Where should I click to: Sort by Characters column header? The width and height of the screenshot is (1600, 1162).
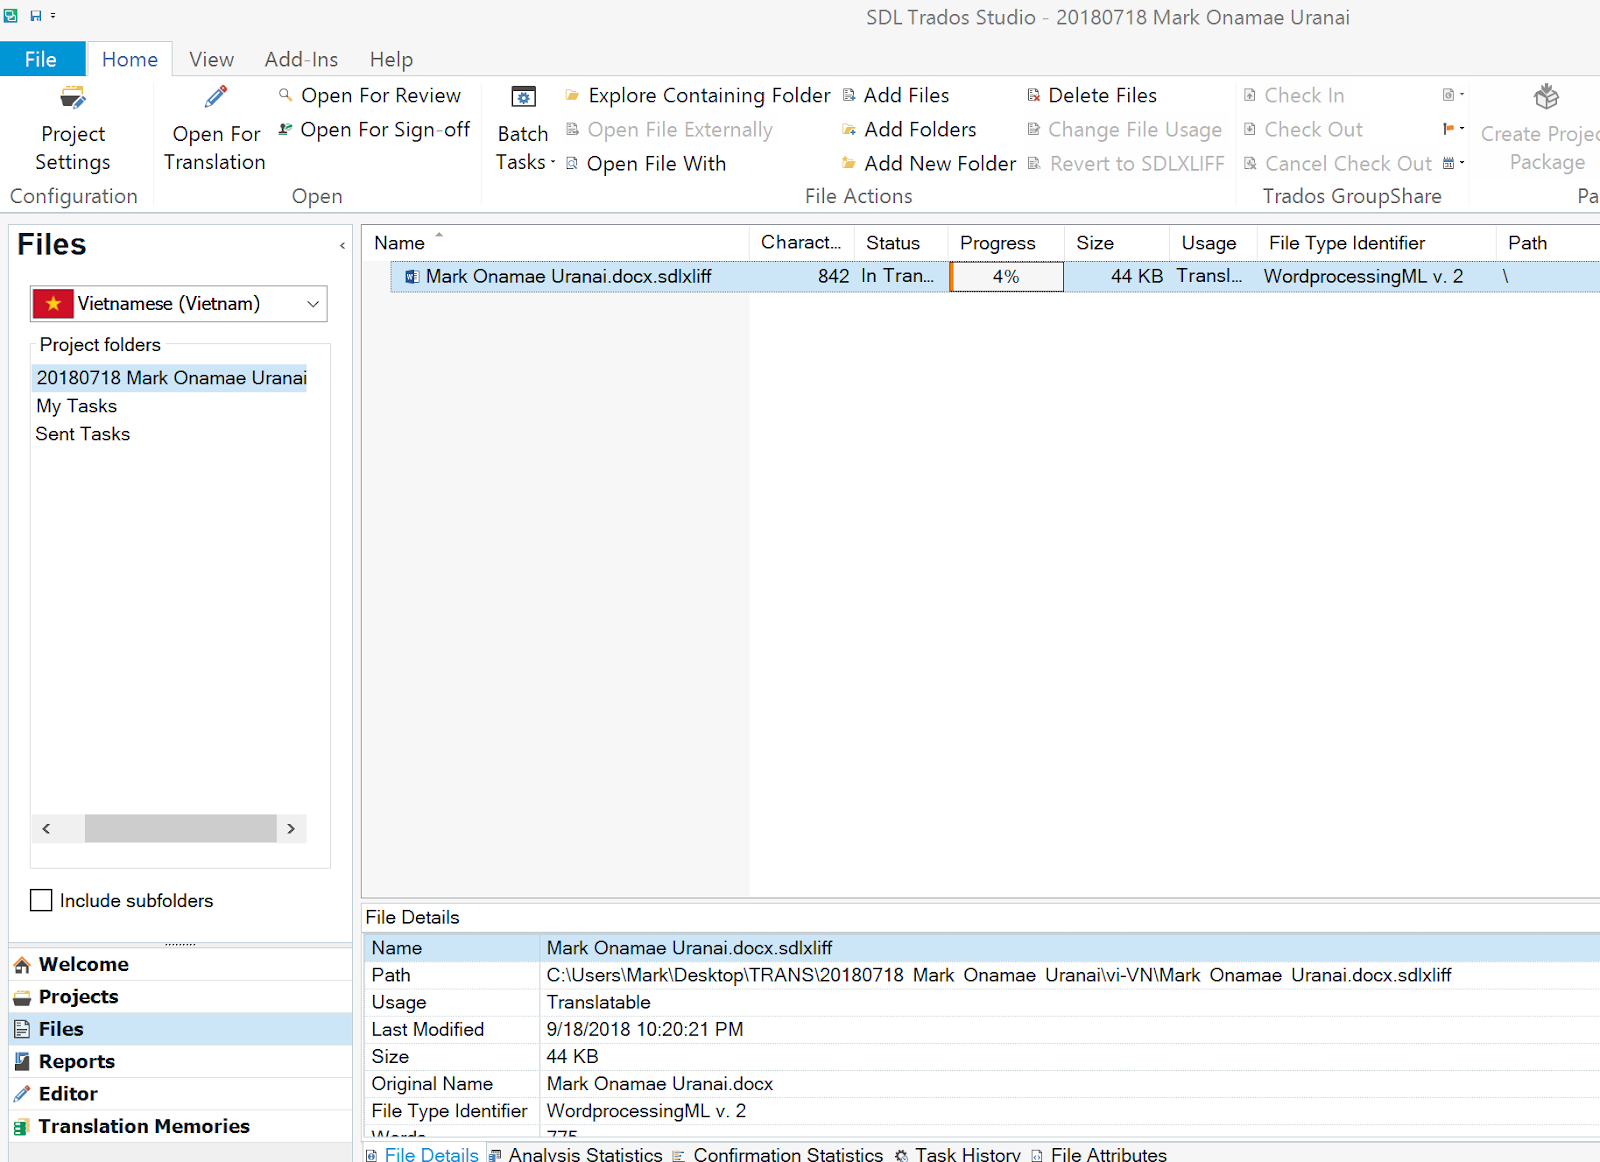click(x=801, y=243)
